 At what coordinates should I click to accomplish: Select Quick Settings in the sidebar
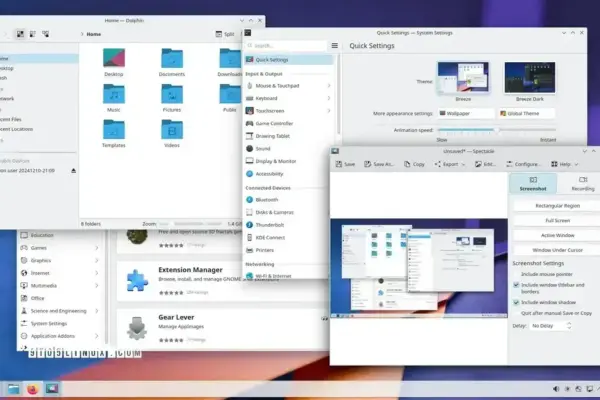[x=289, y=60]
